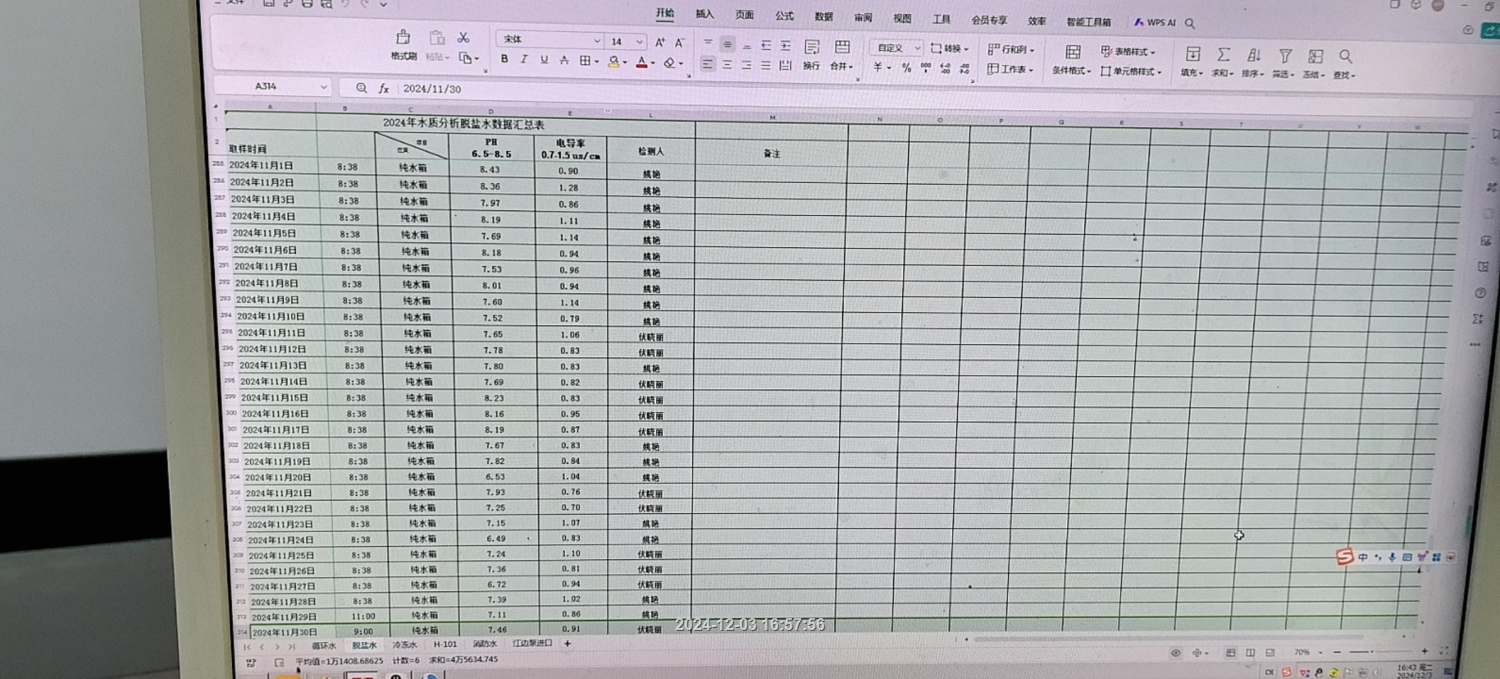Toggle Italic formatting
1500x679 pixels.
pos(524,59)
